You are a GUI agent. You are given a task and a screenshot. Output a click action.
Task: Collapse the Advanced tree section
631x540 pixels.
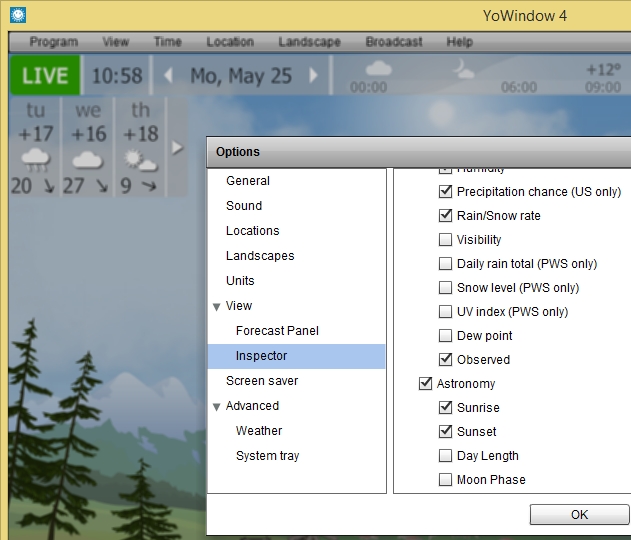coord(216,406)
